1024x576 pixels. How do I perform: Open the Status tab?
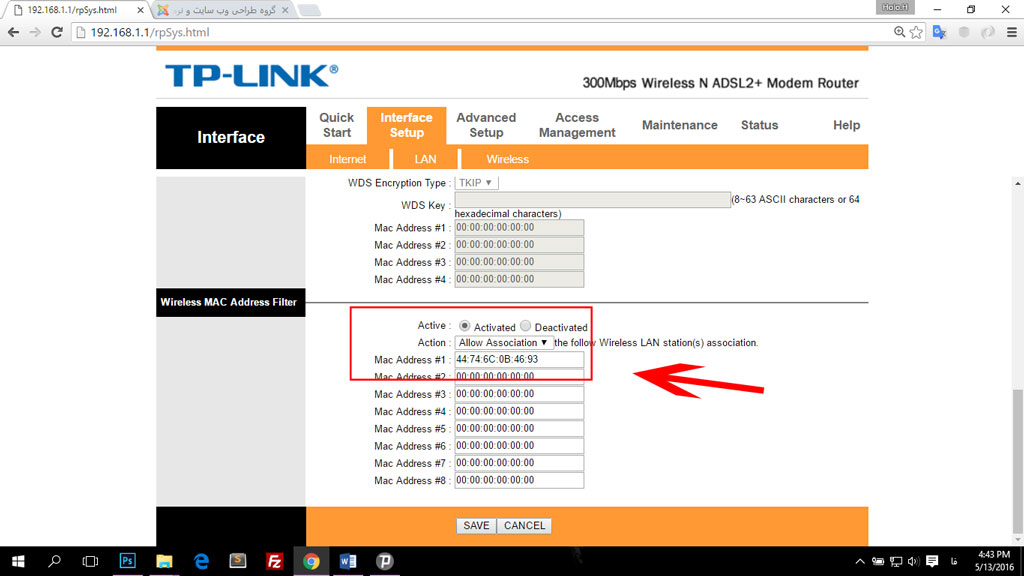tap(759, 125)
